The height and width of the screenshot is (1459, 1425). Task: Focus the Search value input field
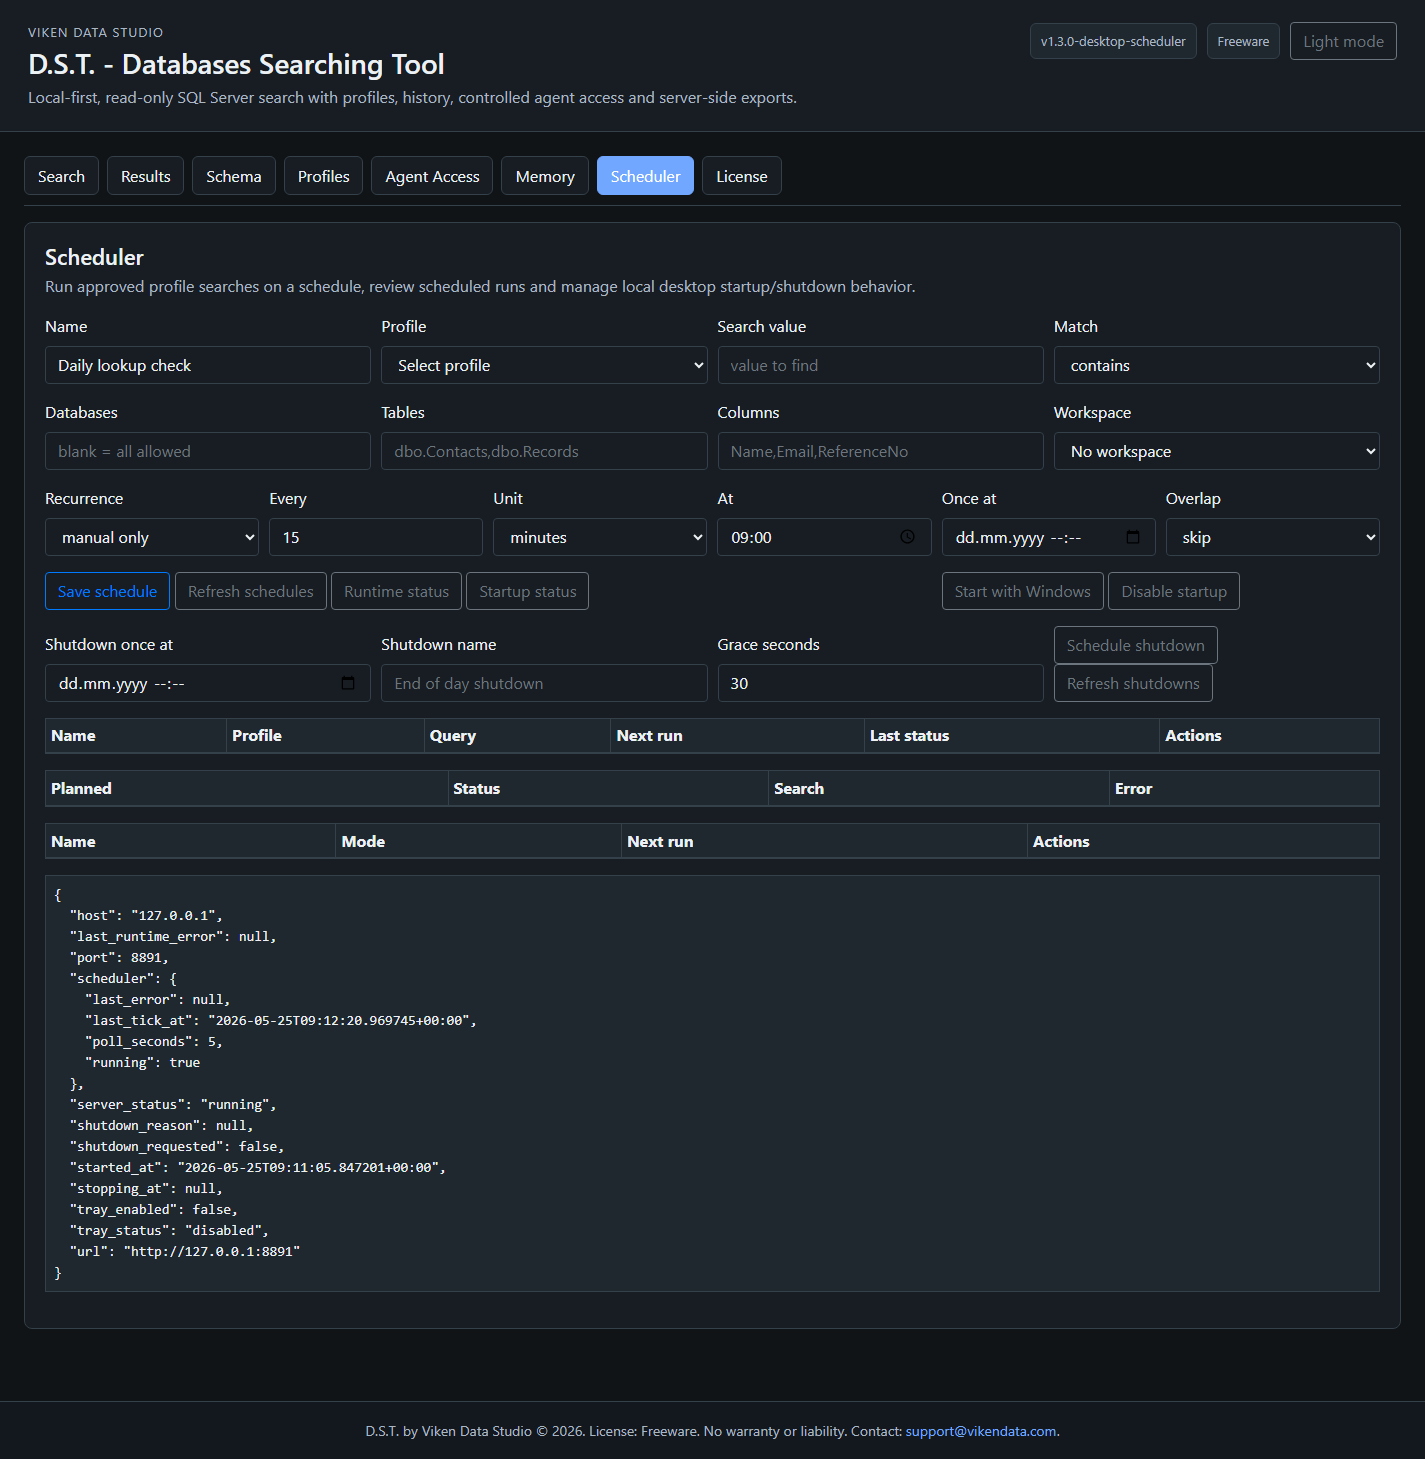click(880, 365)
